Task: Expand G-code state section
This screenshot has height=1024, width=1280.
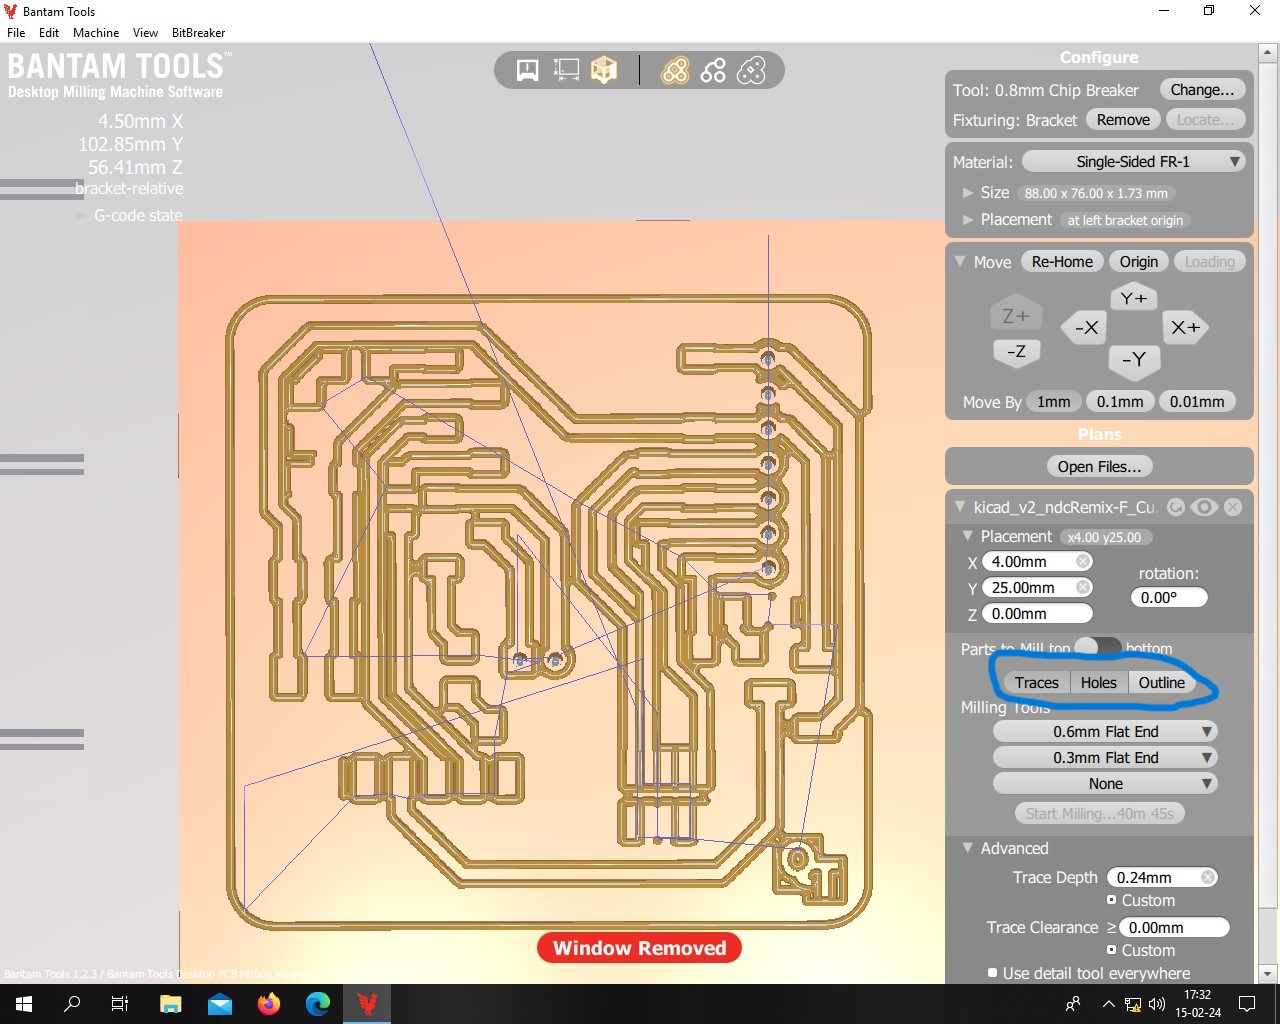Action: point(82,215)
